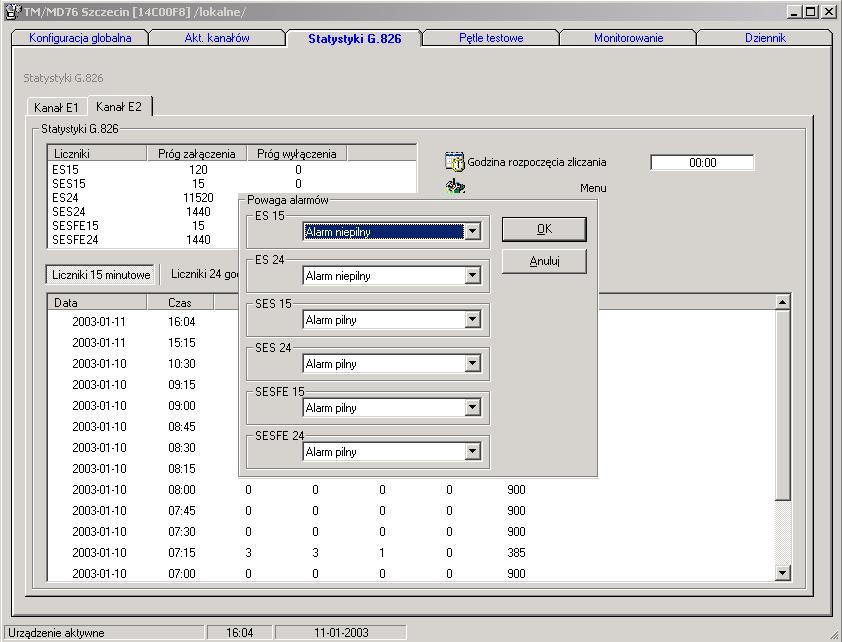Image resolution: width=842 pixels, height=642 pixels.
Task: Click the scroll up arrow of the data list
Action: pyautogui.click(x=783, y=302)
